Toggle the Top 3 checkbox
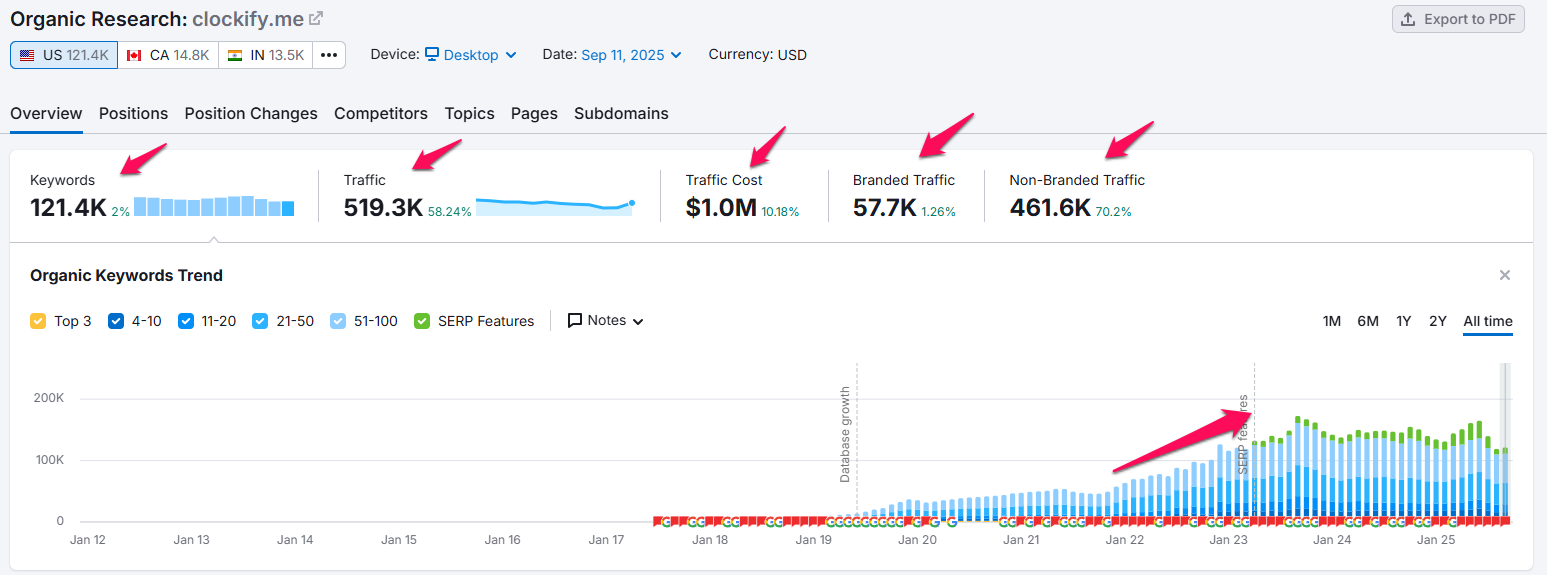The height and width of the screenshot is (575, 1547). point(38,321)
